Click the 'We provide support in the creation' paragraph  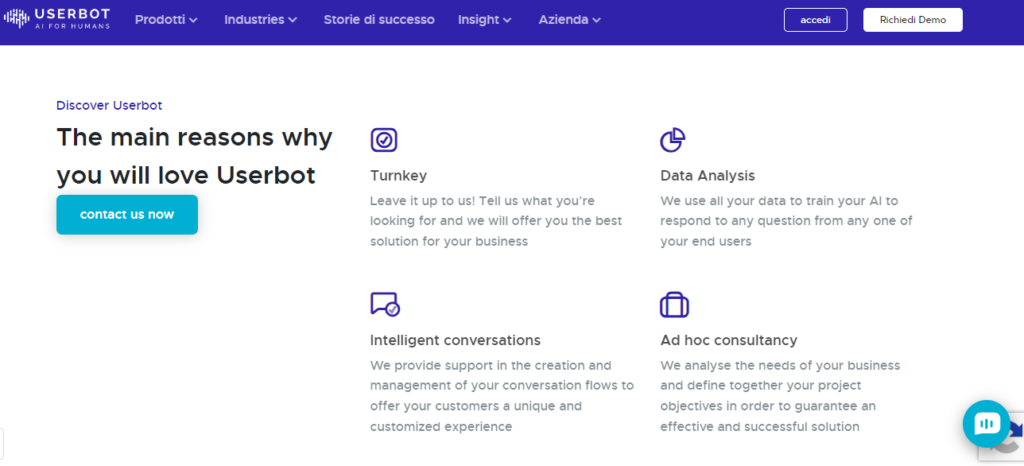[x=502, y=396]
